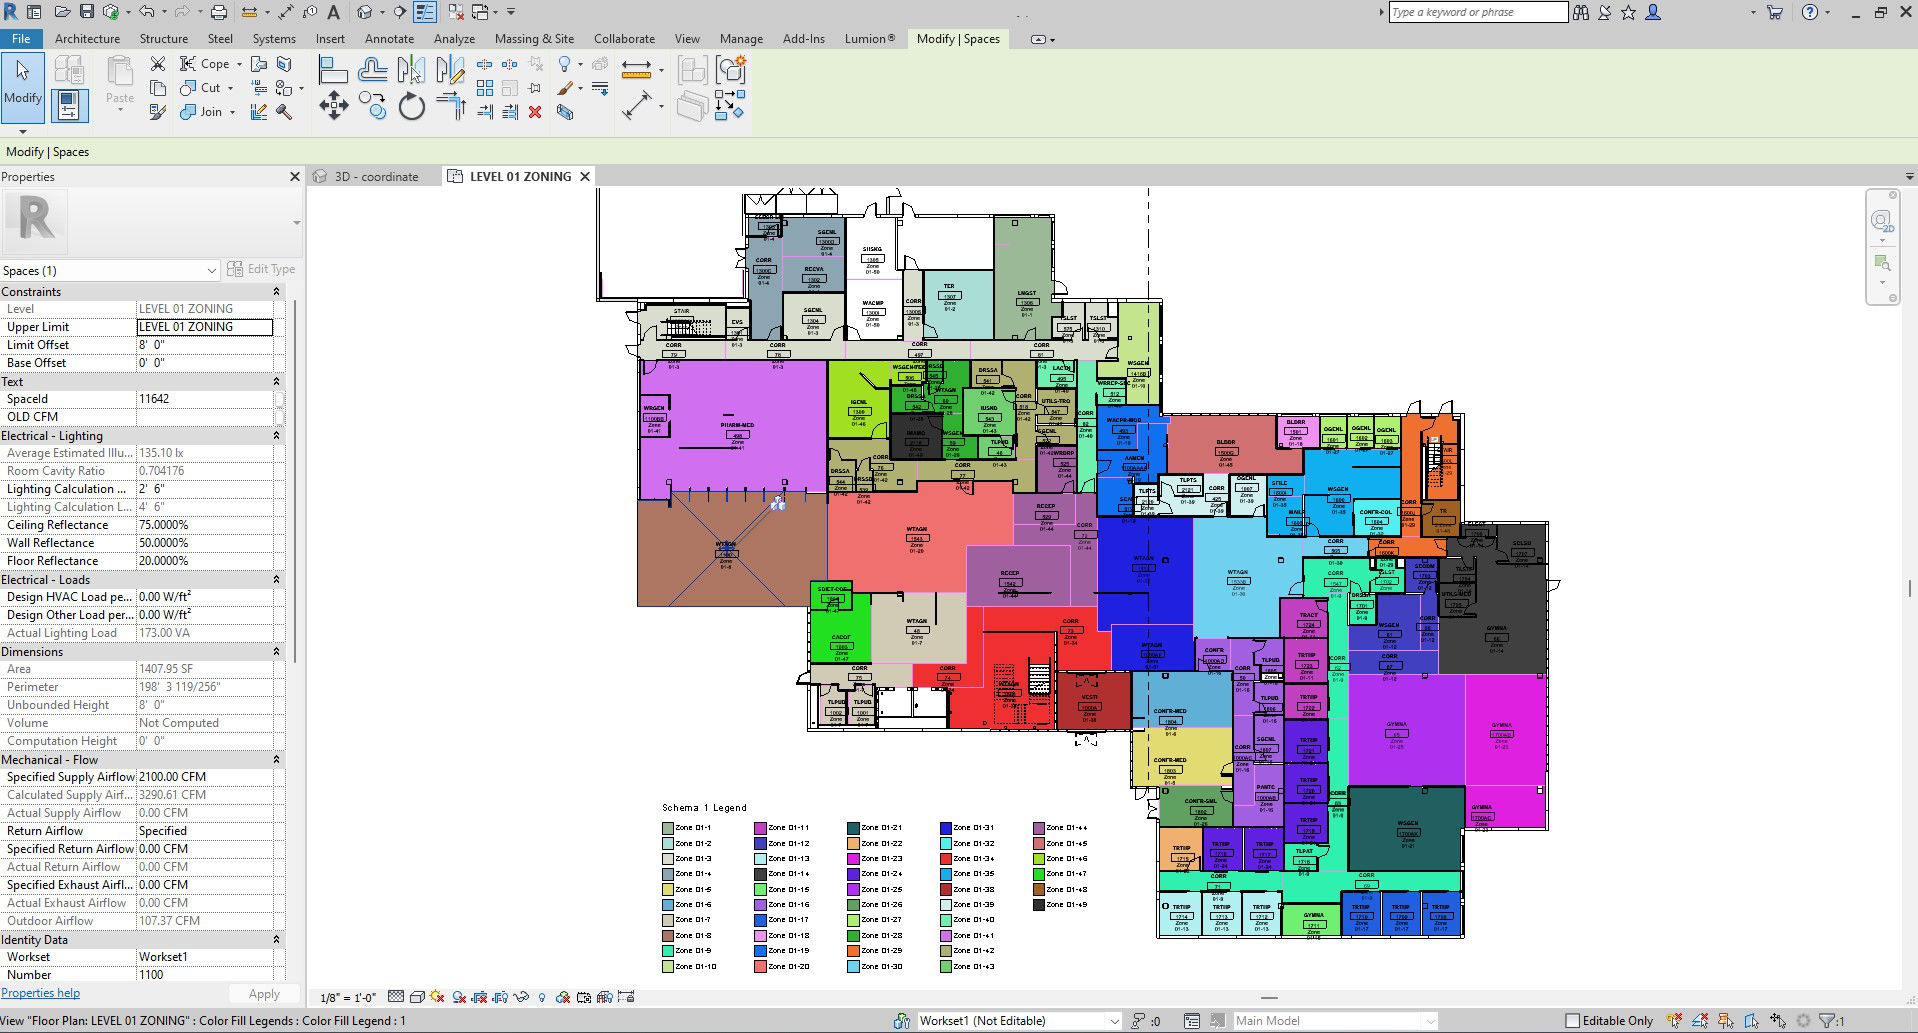Toggle the Editable Only checkbox
The width and height of the screenshot is (1918, 1033).
[1572, 1021]
